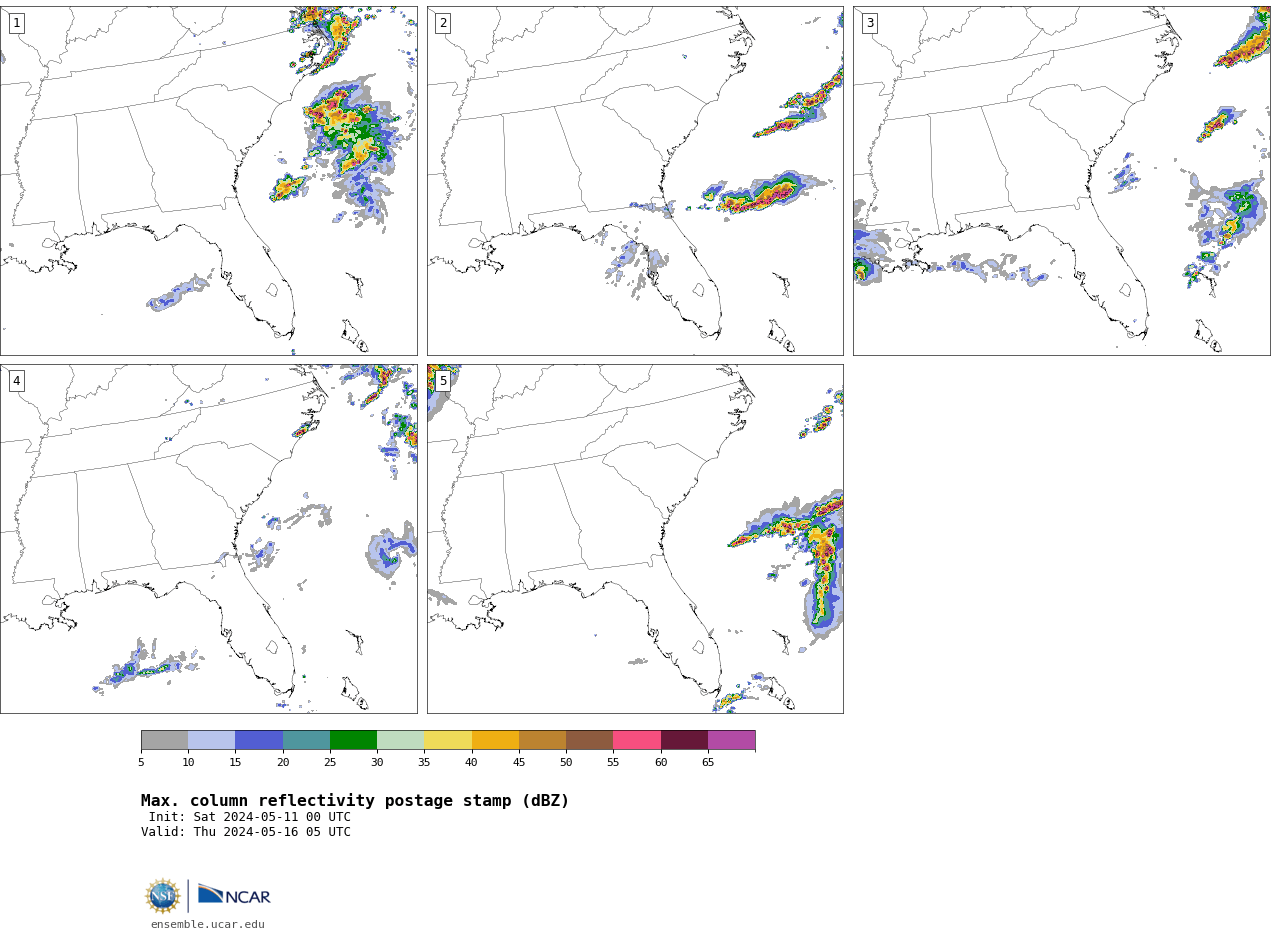This screenshot has width=1280, height=936.
Task: Click the dark green 25-30 dBZ swatch
Action: (x=353, y=740)
